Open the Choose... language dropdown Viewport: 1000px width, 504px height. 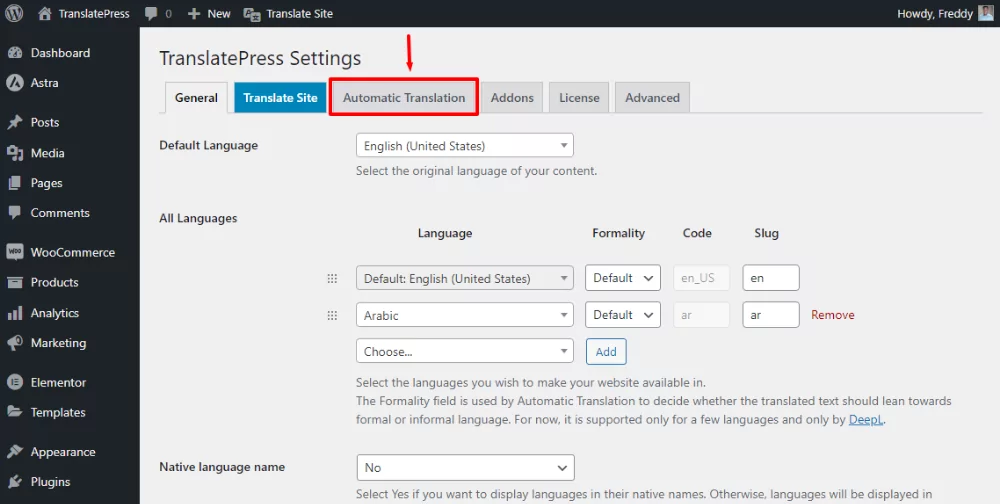coord(465,351)
